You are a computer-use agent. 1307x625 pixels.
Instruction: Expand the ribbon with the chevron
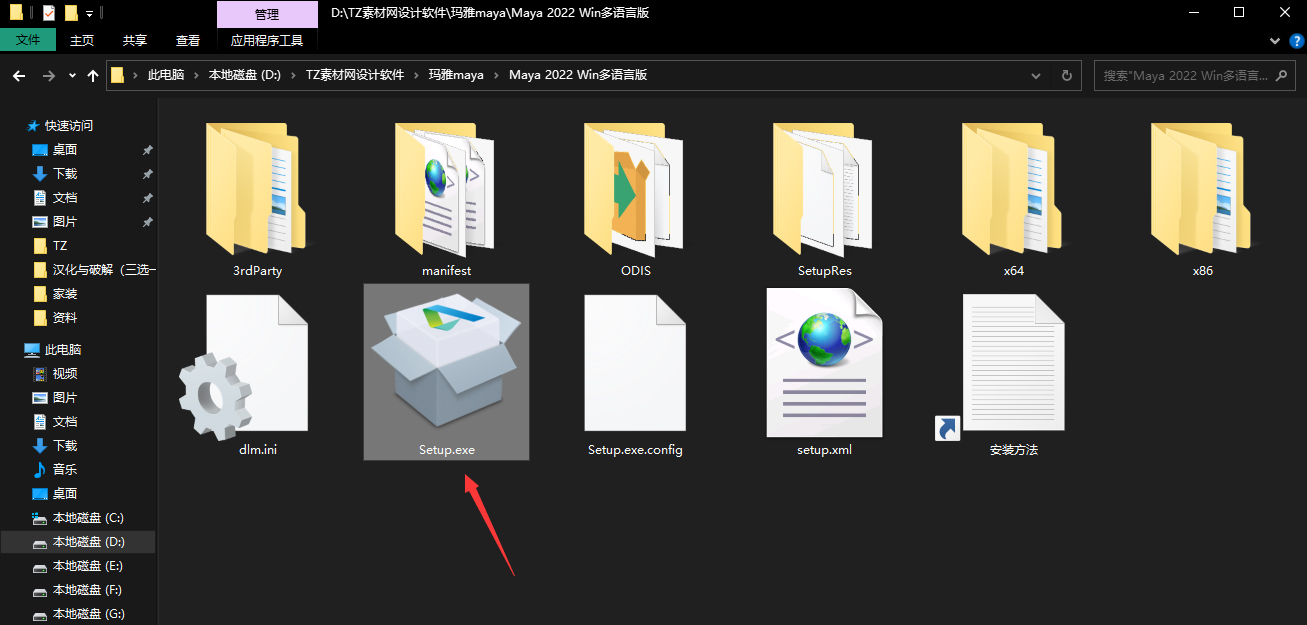coord(1274,41)
